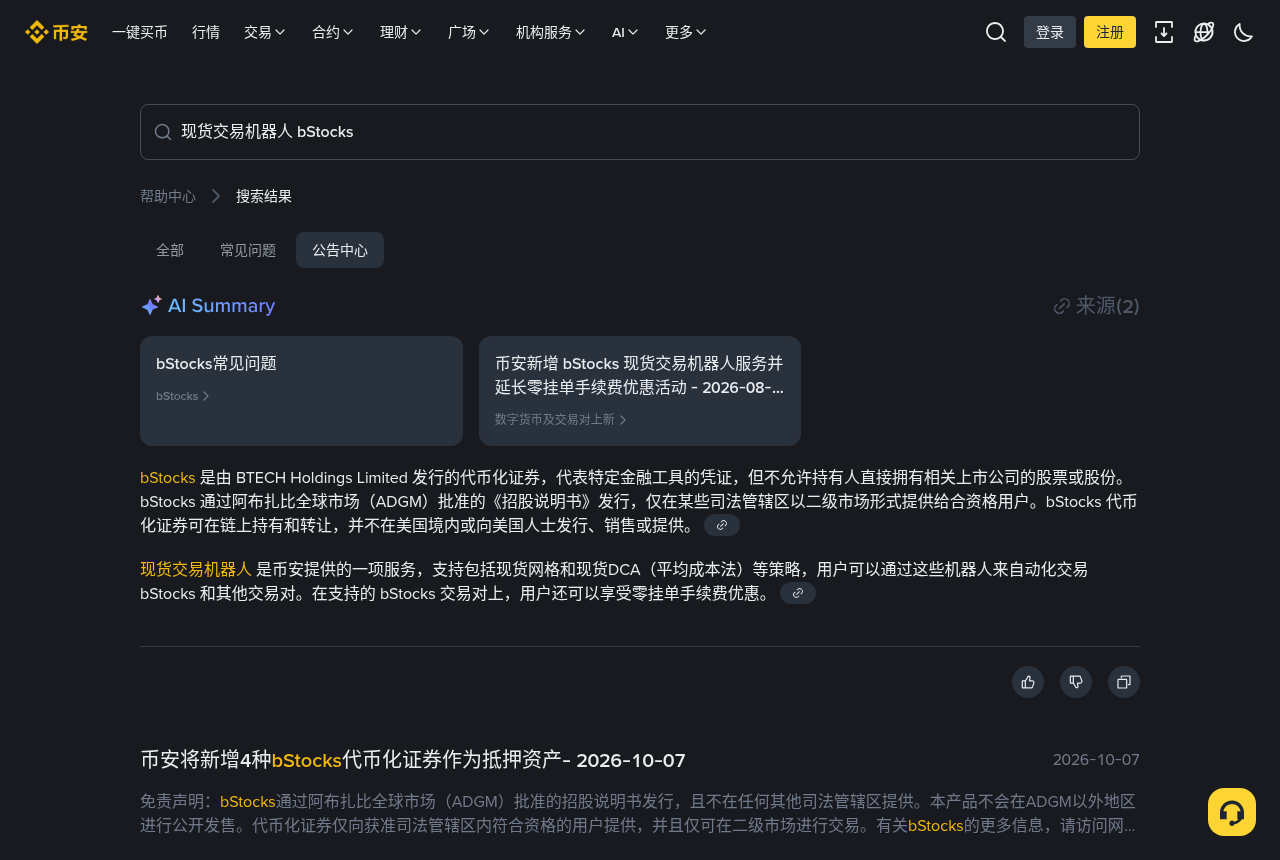The height and width of the screenshot is (860, 1280).
Task: Click the thumbs down feedback icon
Action: pyautogui.click(x=1076, y=682)
